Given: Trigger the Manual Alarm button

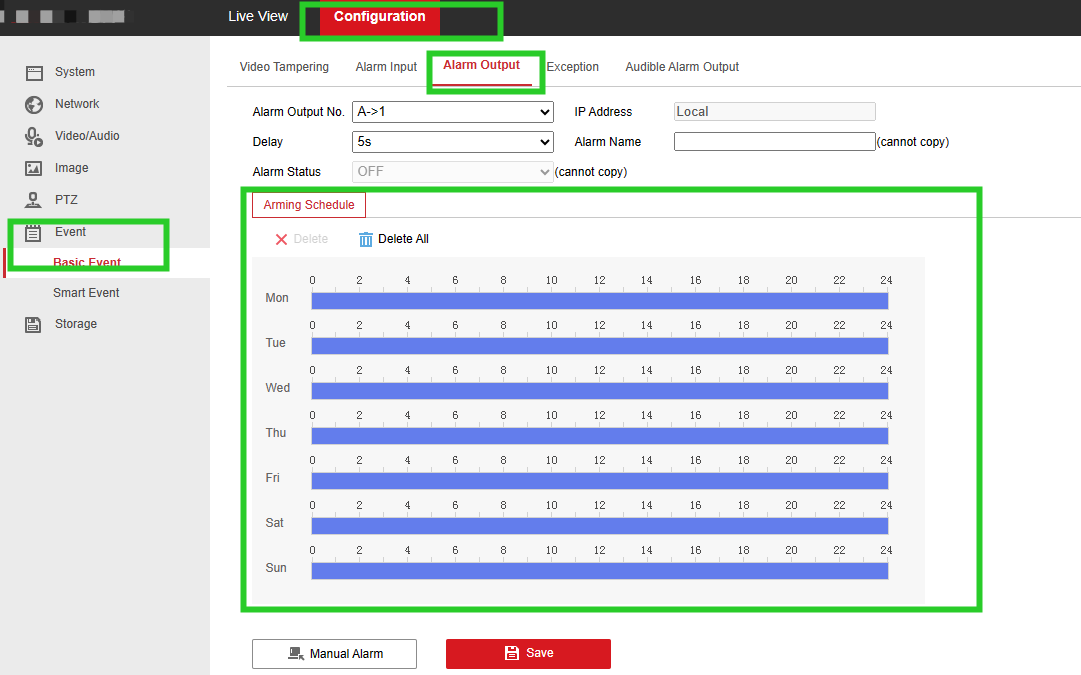Looking at the screenshot, I should (x=334, y=653).
